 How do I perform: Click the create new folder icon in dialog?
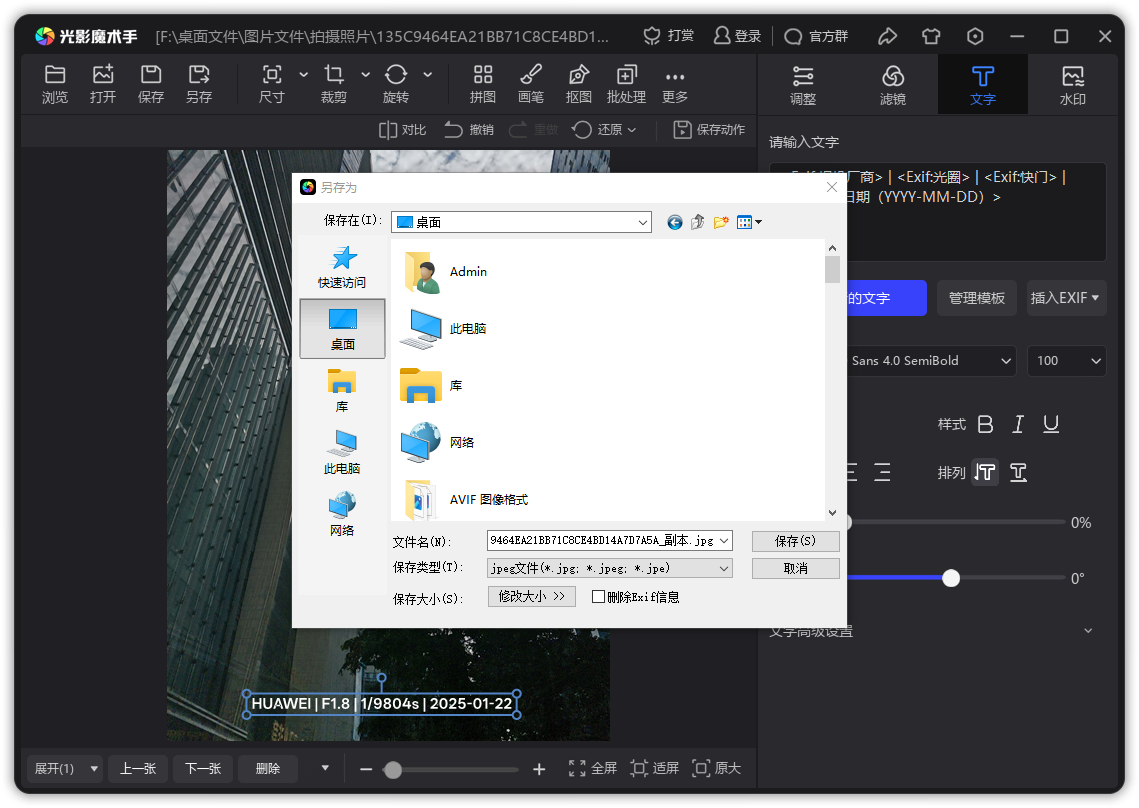tap(720, 222)
